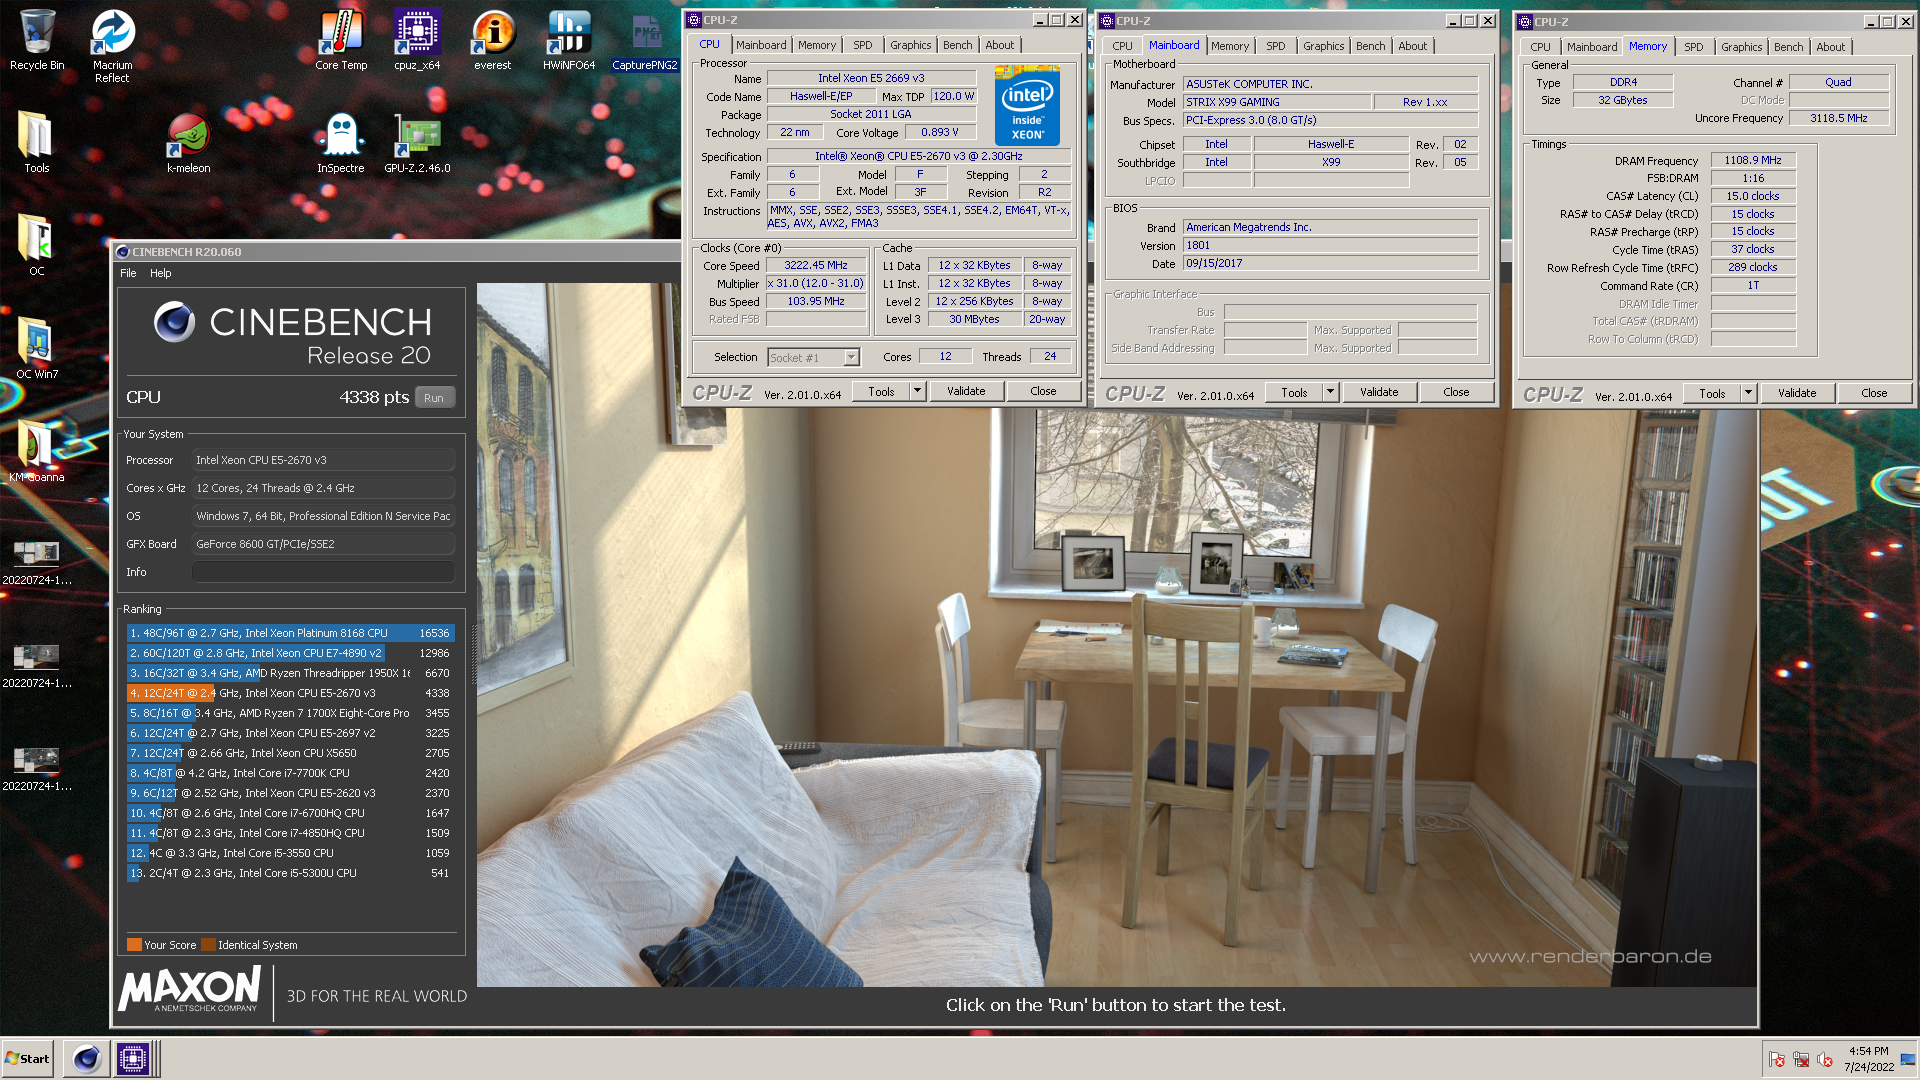
Task: Click the CPU-Z taskbar icon
Action: click(x=132, y=1059)
